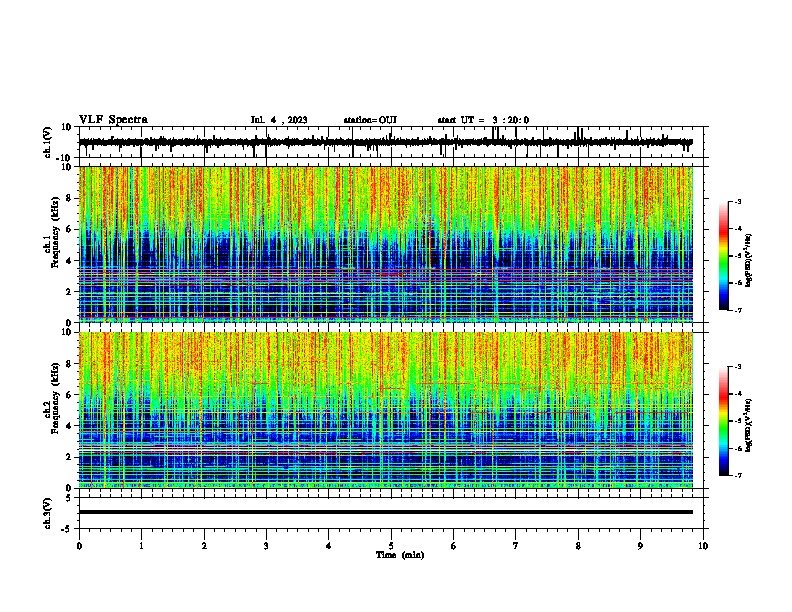Image resolution: width=792 pixels, height=612 pixels.
Task: Click the "station=OUJ" header label
Action: pyautogui.click(x=370, y=120)
